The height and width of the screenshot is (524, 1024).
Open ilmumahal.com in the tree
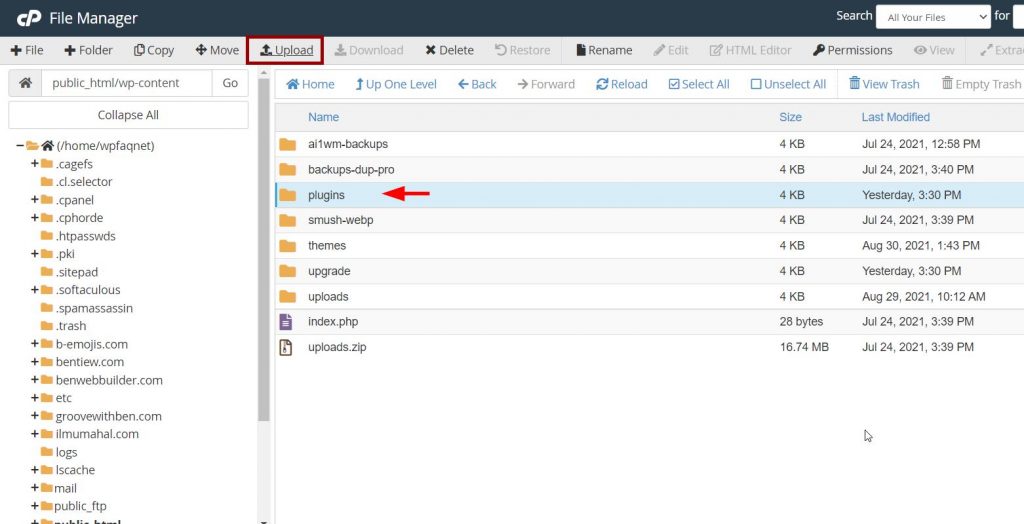97,434
